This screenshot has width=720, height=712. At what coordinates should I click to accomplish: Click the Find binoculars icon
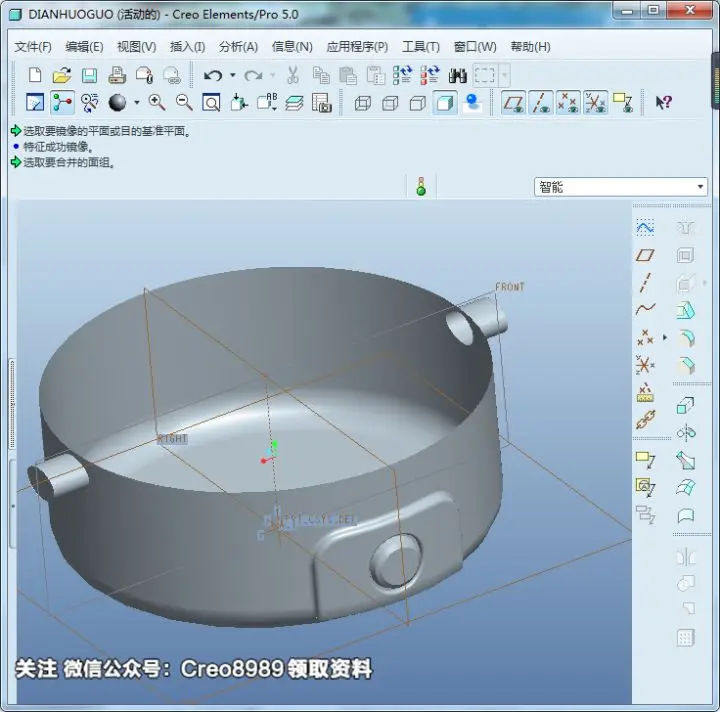click(x=457, y=75)
